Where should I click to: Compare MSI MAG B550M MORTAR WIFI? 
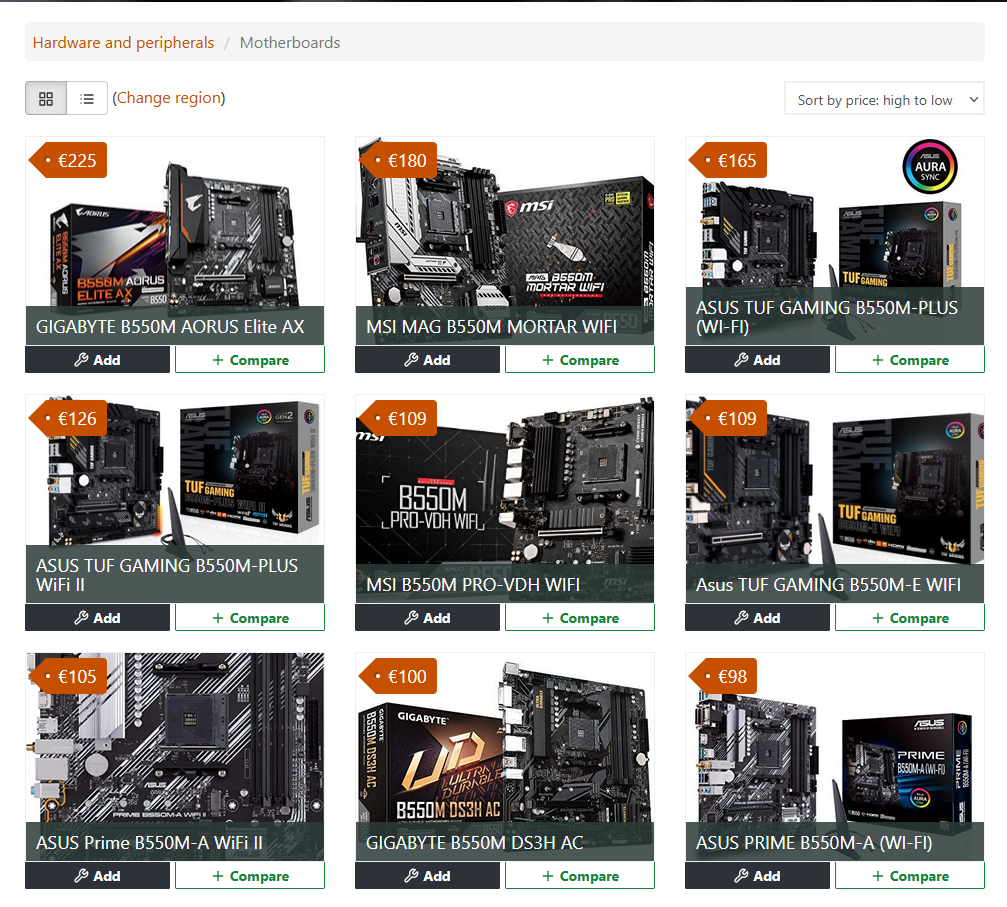click(580, 360)
